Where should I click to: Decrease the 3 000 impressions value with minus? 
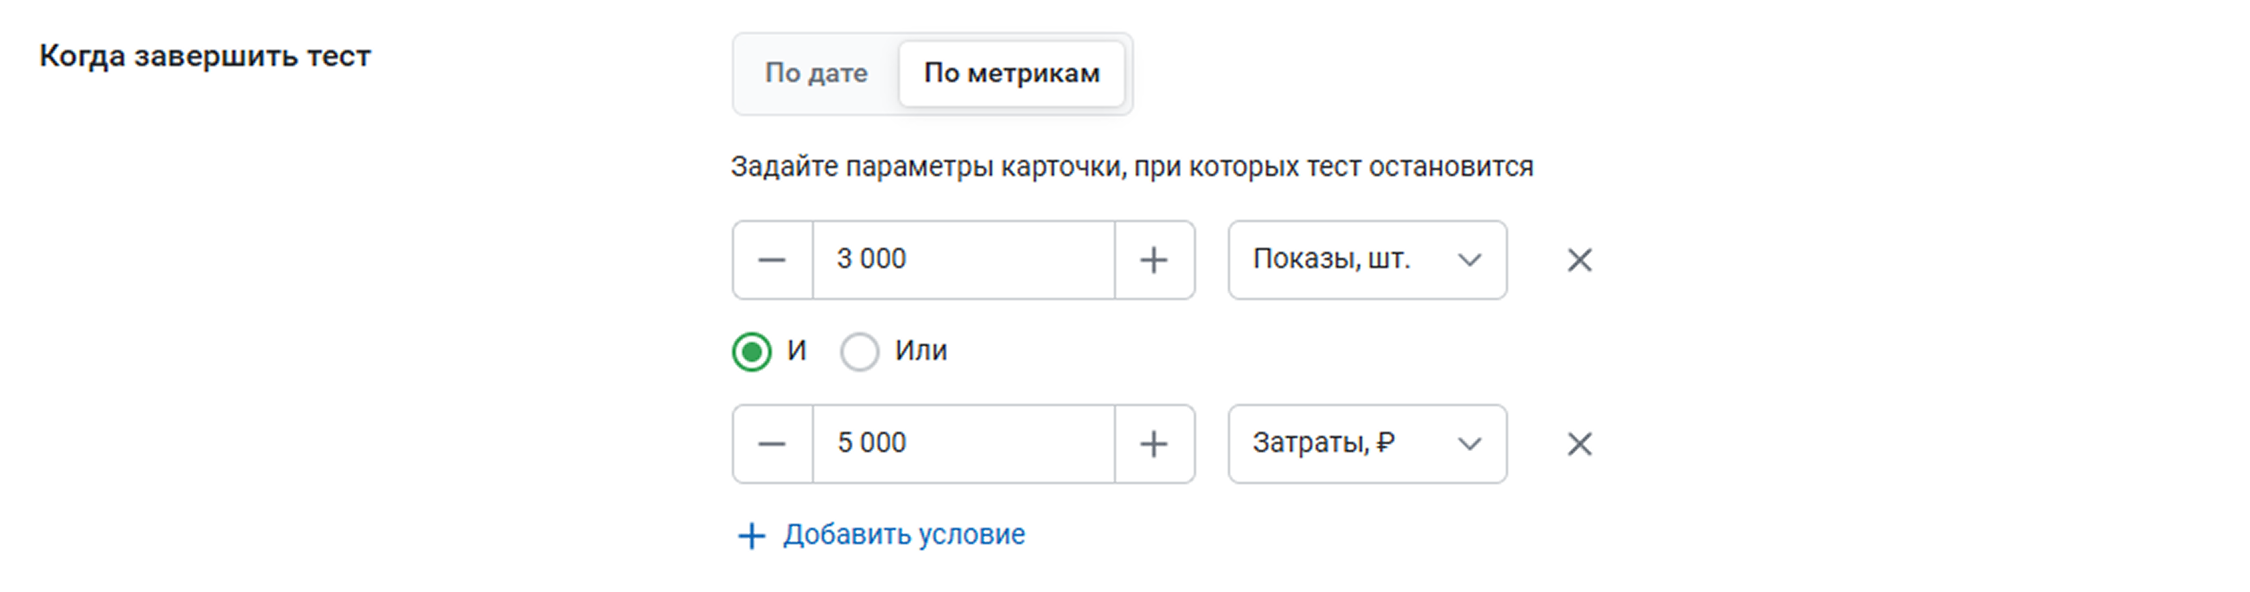click(x=772, y=260)
